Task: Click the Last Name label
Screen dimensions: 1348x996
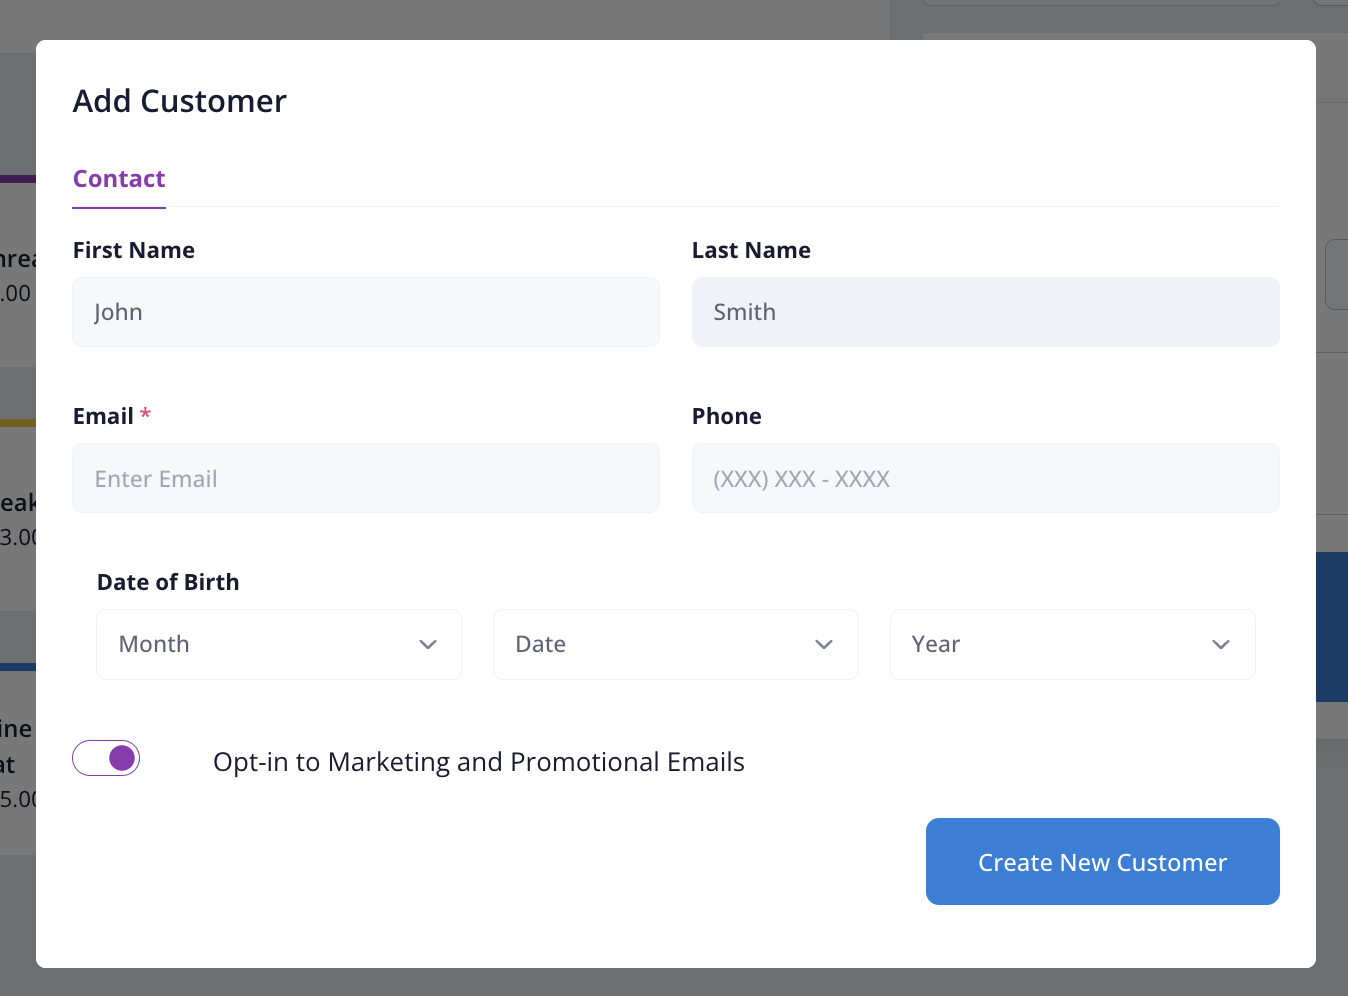Action: pyautogui.click(x=751, y=251)
